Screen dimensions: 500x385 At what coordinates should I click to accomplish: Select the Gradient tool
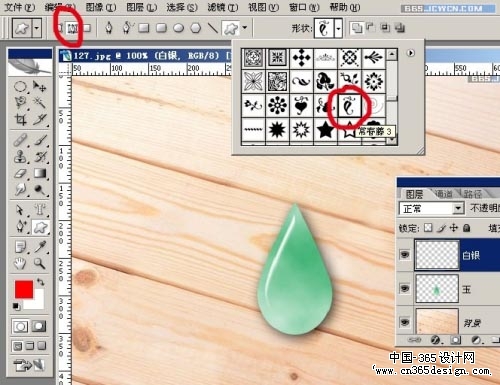coord(40,173)
